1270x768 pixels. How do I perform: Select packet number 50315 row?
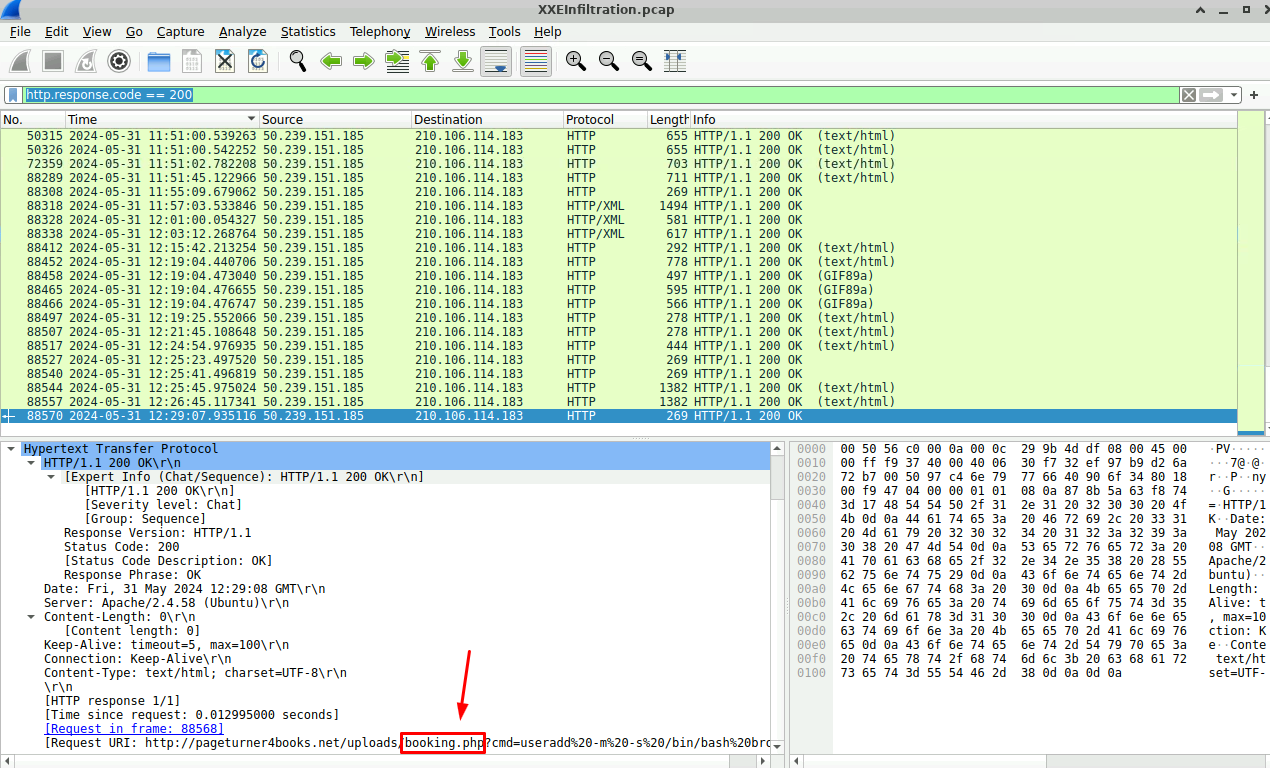tap(618, 136)
